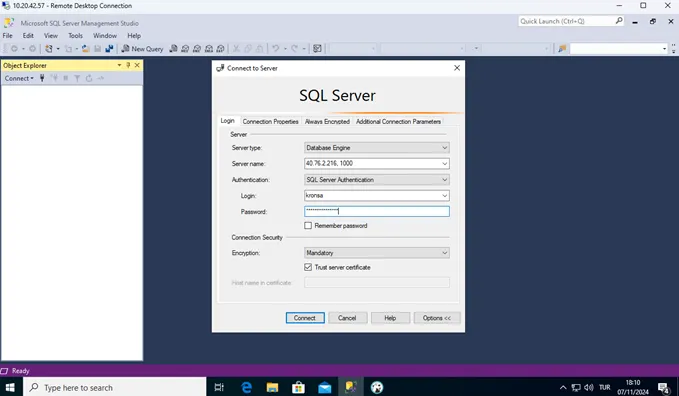Pin the Object Explorer panel with pushpin
The width and height of the screenshot is (679, 396).
[128, 65]
